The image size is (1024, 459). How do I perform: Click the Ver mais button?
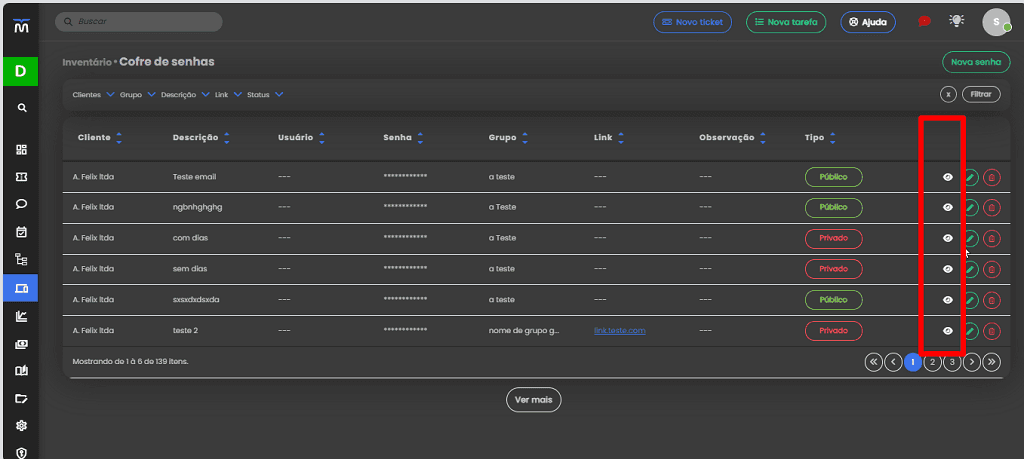(534, 400)
